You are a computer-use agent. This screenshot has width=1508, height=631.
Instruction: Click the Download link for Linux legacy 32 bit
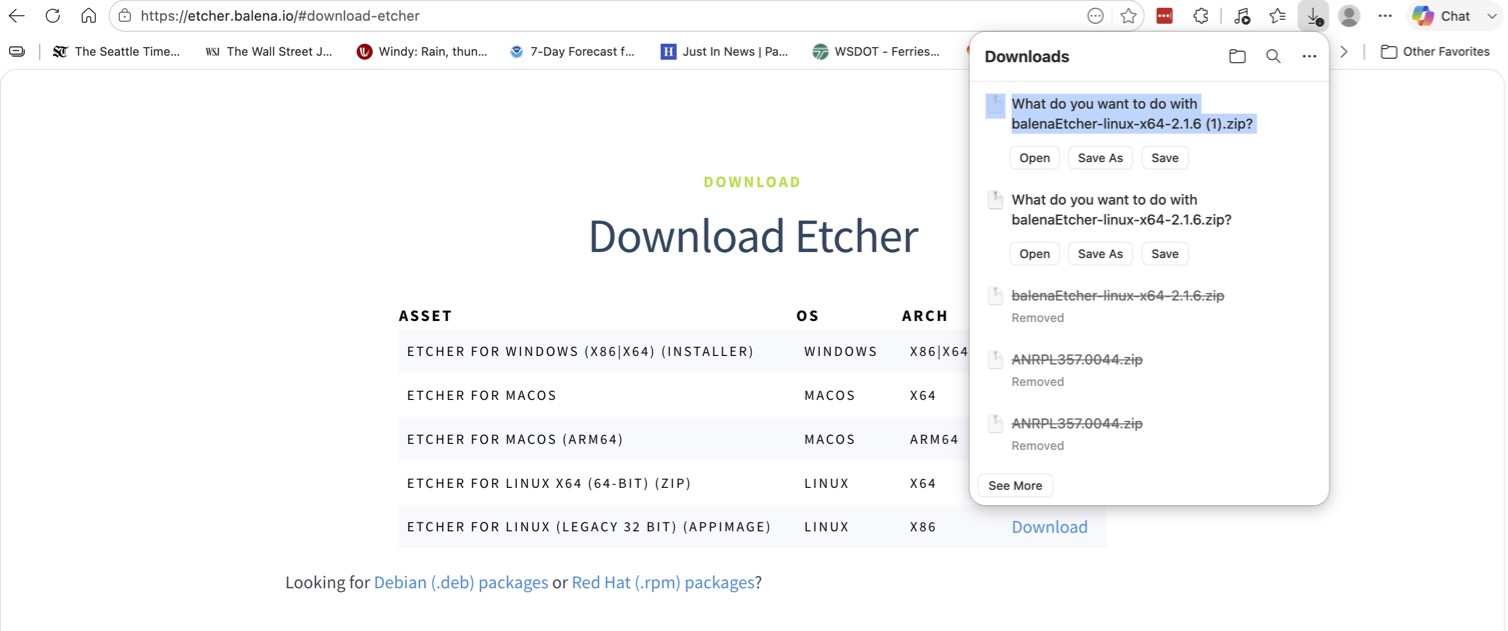click(x=1049, y=527)
